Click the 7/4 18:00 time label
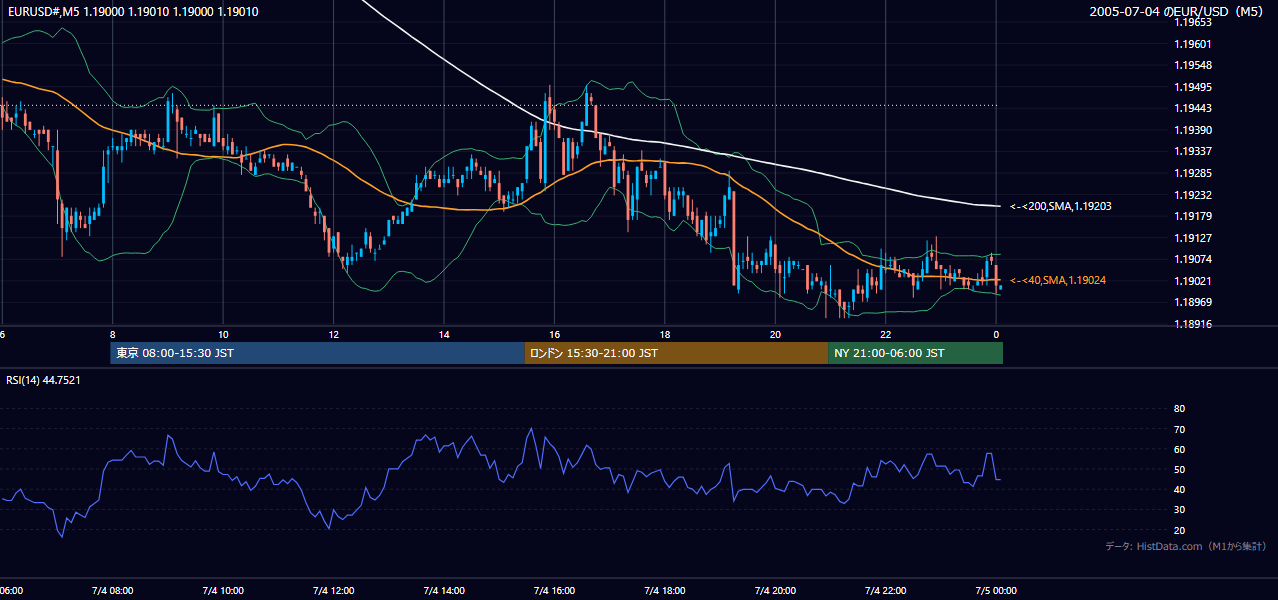 [665, 590]
